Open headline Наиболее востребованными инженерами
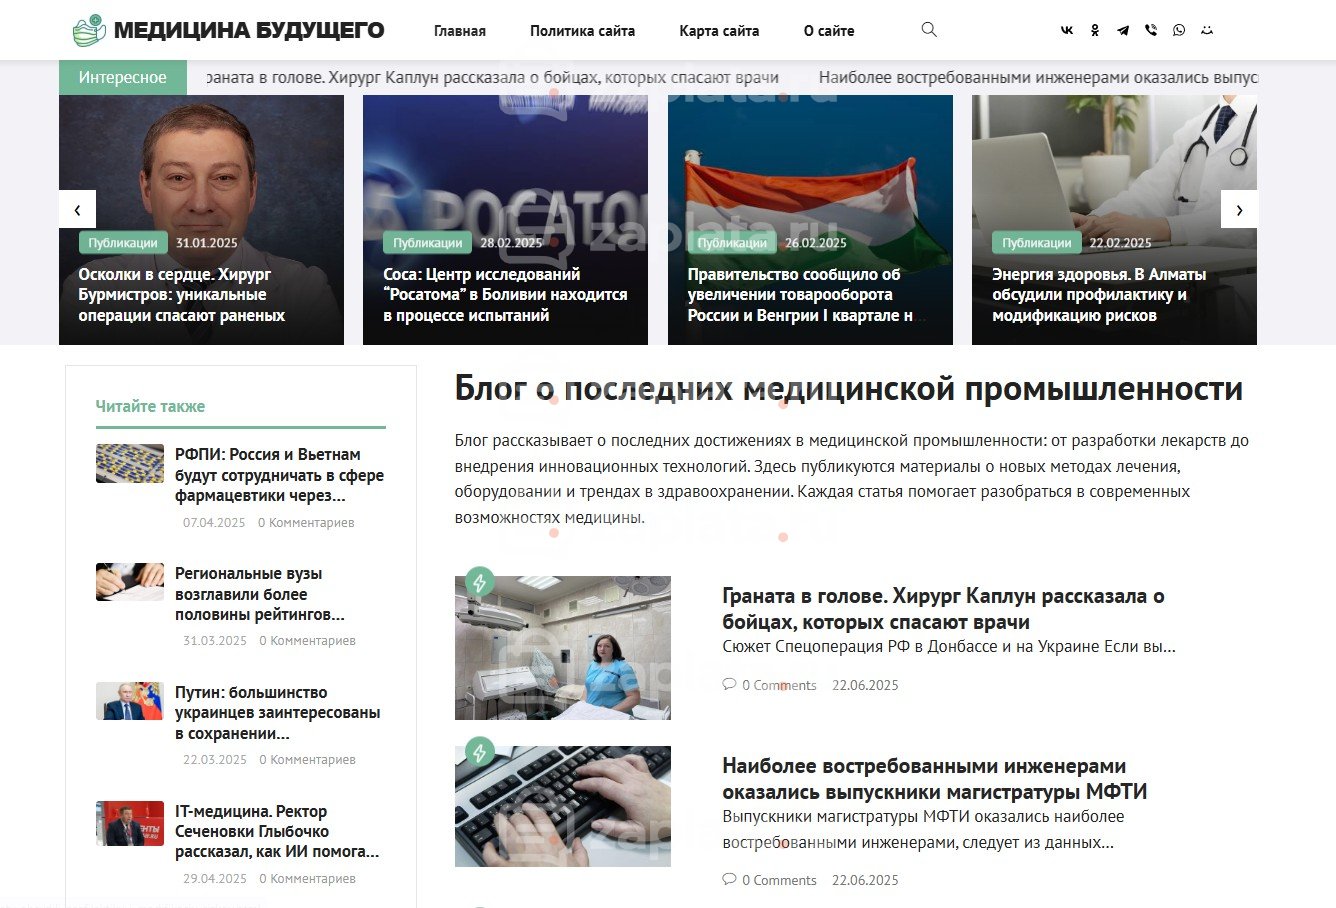The image size is (1336, 908). [x=934, y=779]
